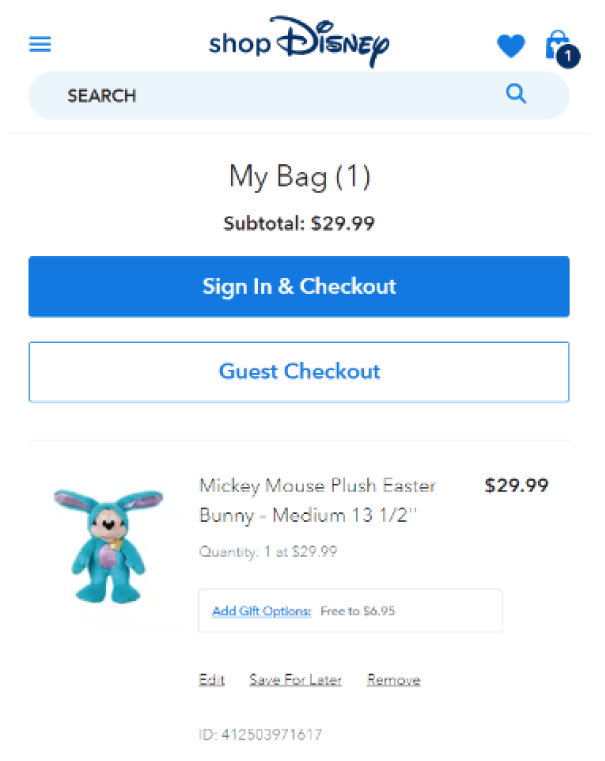Select Save For Later for the plush
The image size is (605, 761).
(x=295, y=680)
